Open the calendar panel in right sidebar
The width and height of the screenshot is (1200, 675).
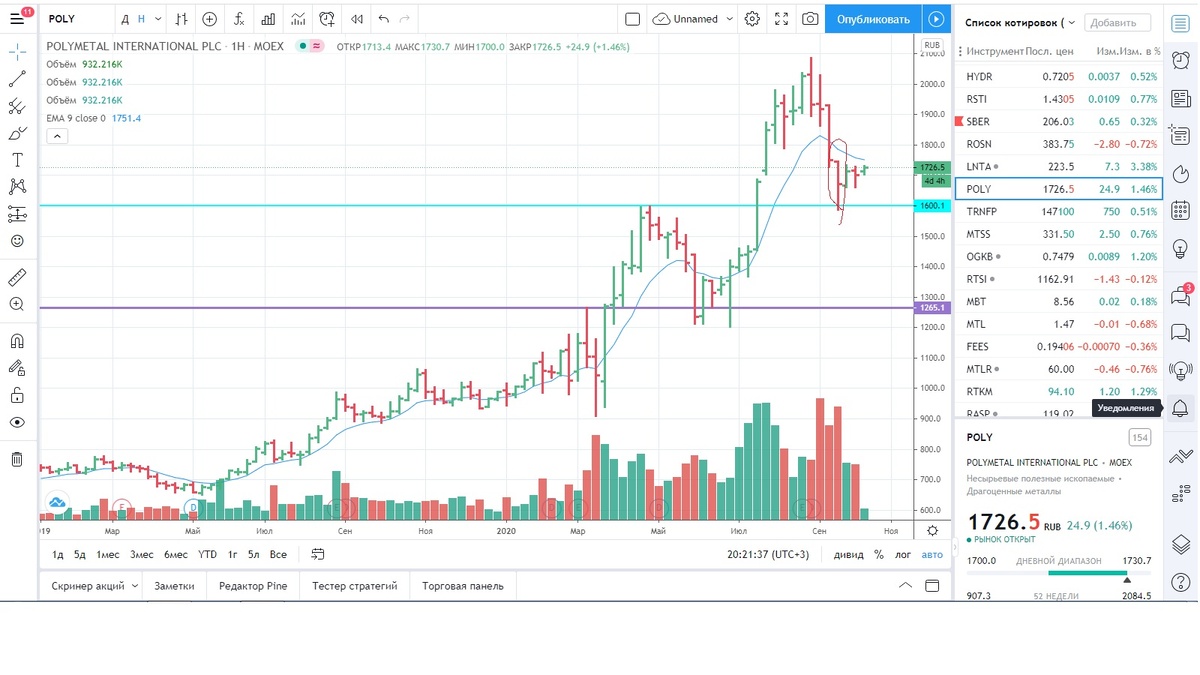1180,210
